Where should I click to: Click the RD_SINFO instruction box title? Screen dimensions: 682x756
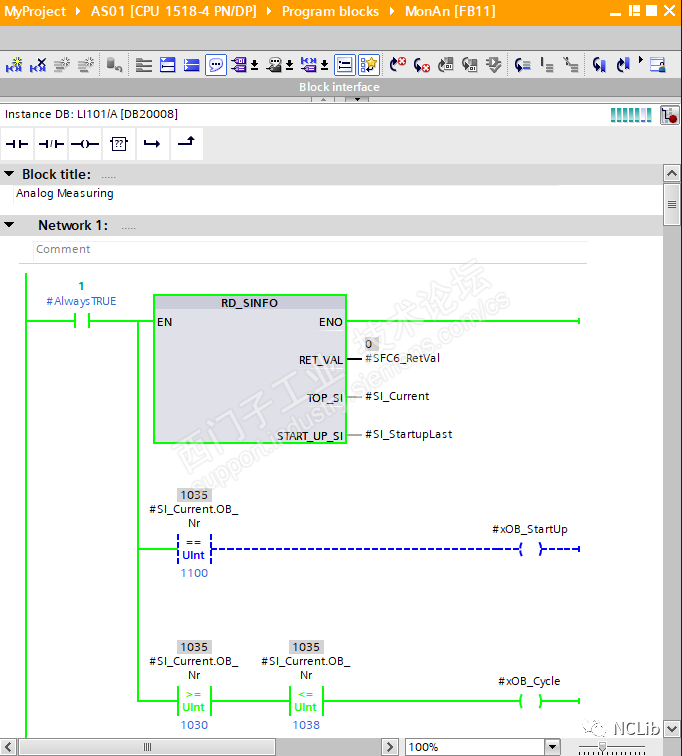point(249,303)
